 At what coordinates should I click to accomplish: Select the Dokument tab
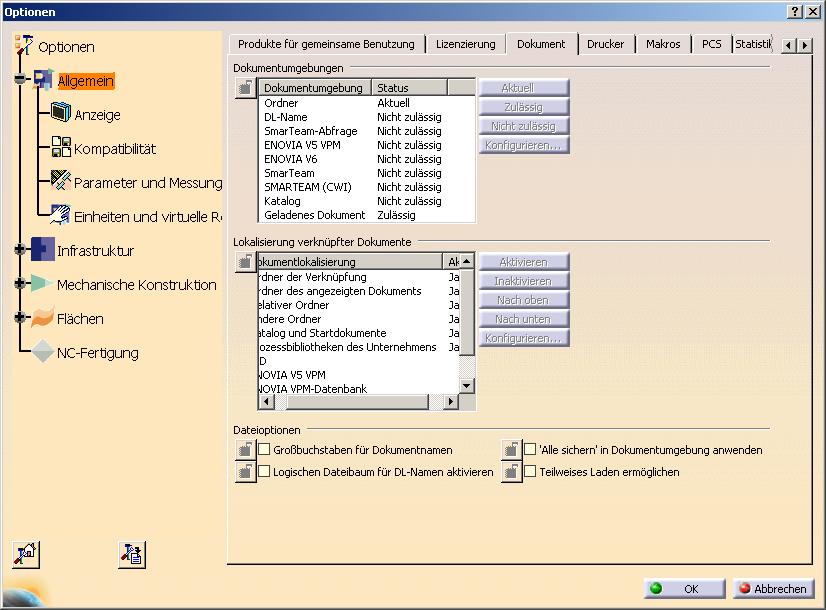point(541,44)
